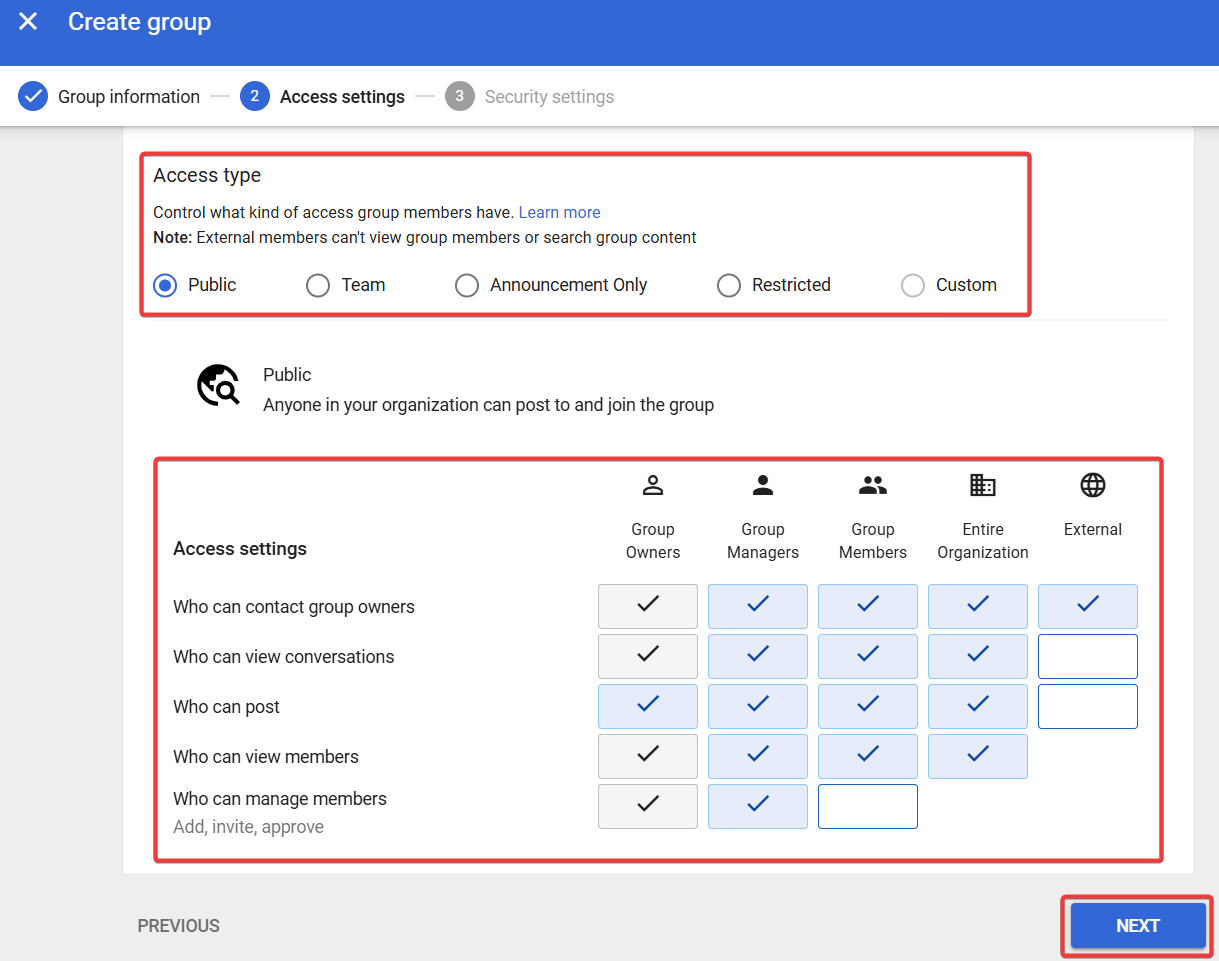This screenshot has width=1219, height=961.
Task: Click the NEXT button
Action: coord(1138,926)
